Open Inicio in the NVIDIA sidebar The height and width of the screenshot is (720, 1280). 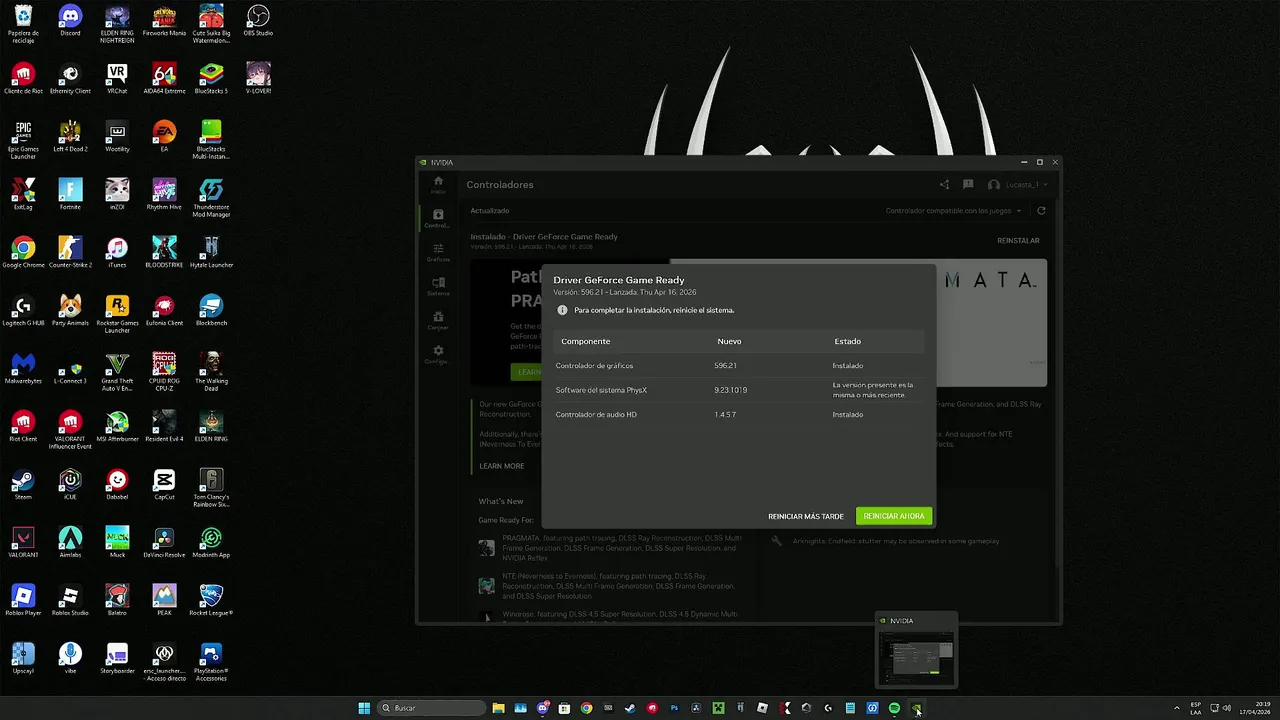(438, 185)
